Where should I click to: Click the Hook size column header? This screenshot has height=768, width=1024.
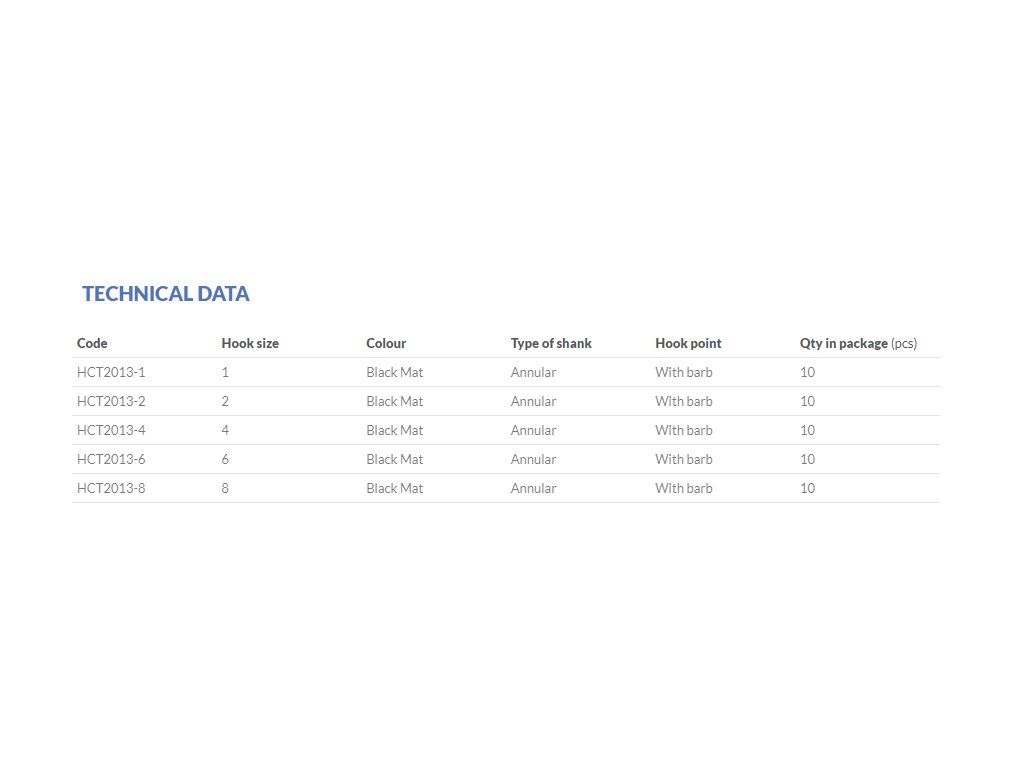pyautogui.click(x=250, y=344)
